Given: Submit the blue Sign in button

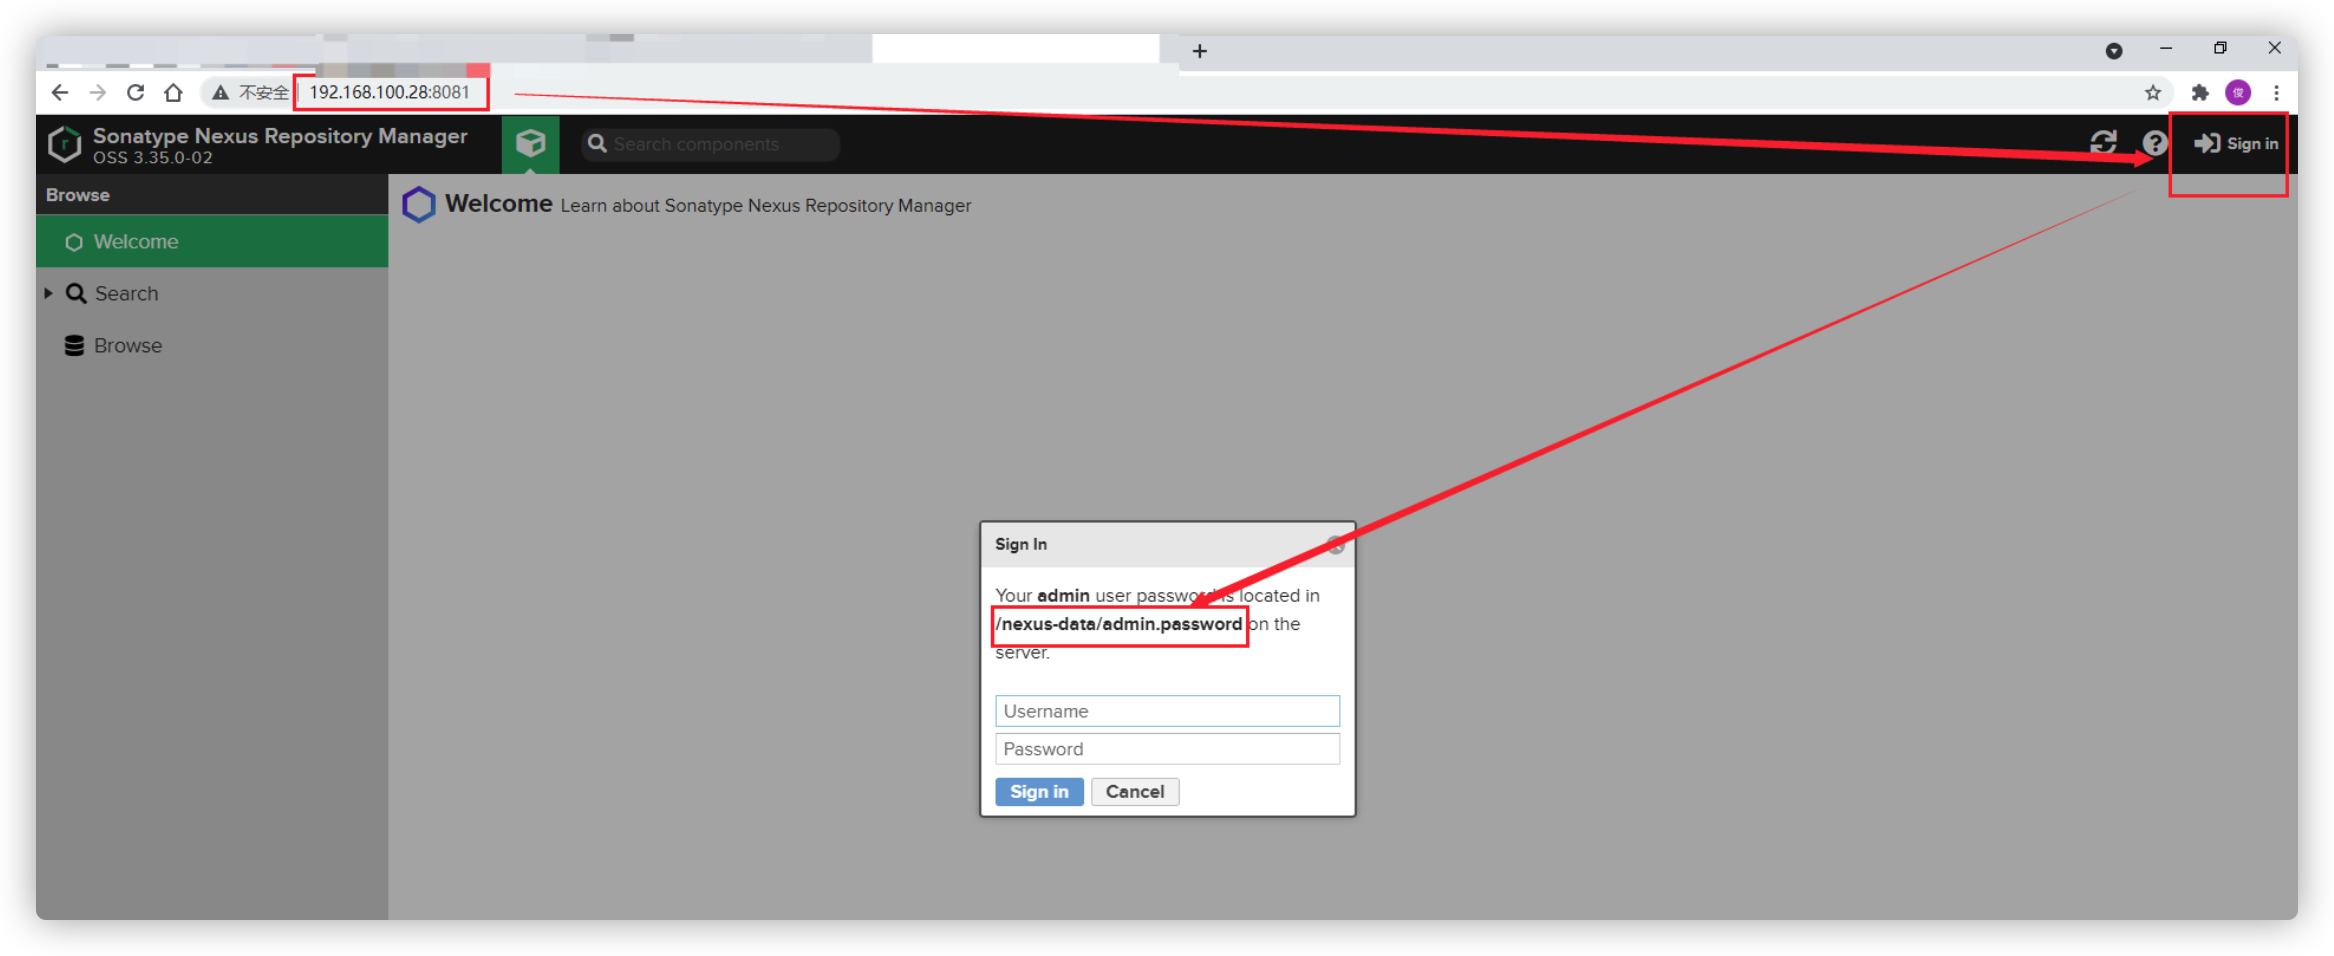Looking at the screenshot, I should point(1039,792).
